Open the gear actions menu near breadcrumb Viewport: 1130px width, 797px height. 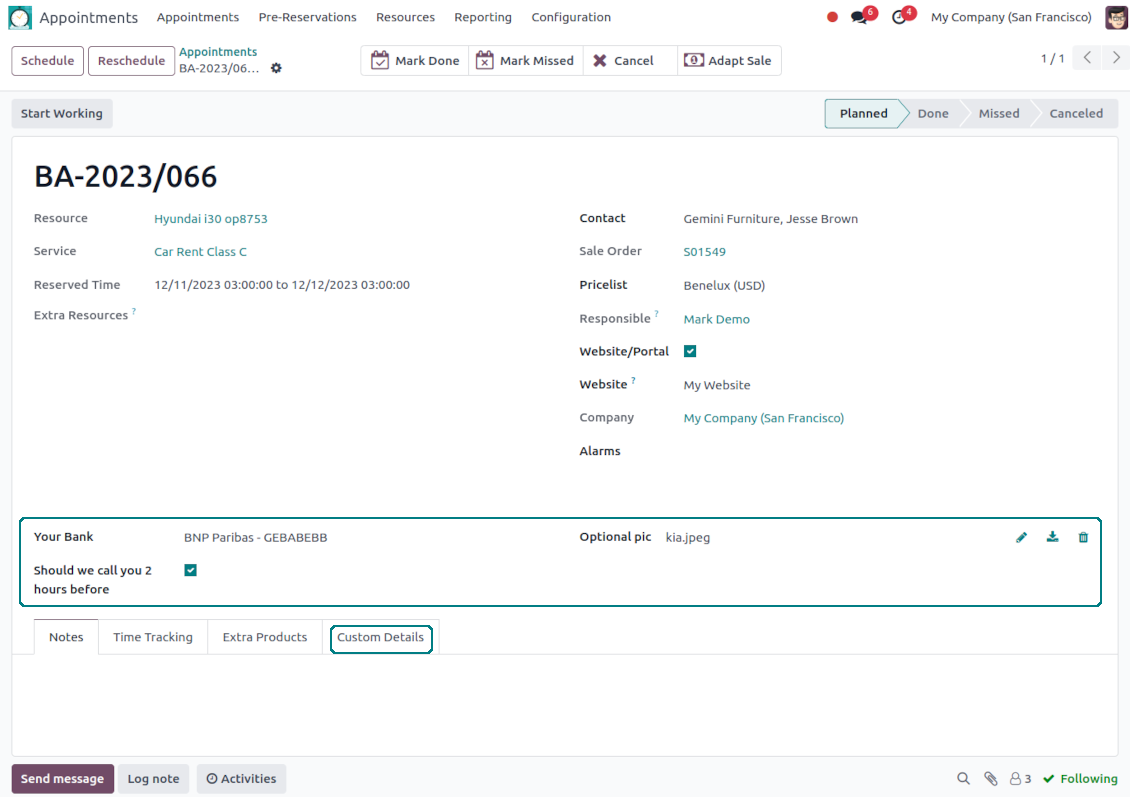point(276,68)
